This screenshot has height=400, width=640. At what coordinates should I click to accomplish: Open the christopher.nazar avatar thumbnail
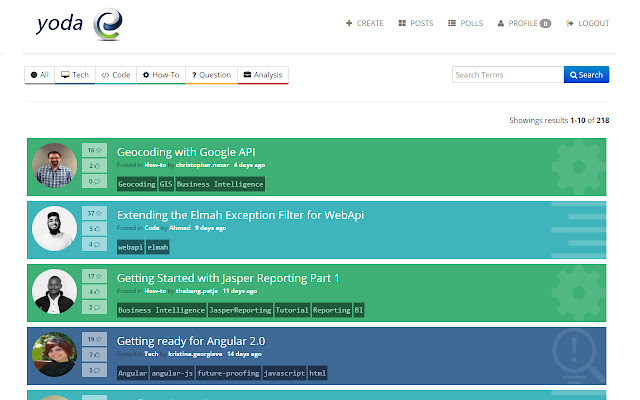54,165
